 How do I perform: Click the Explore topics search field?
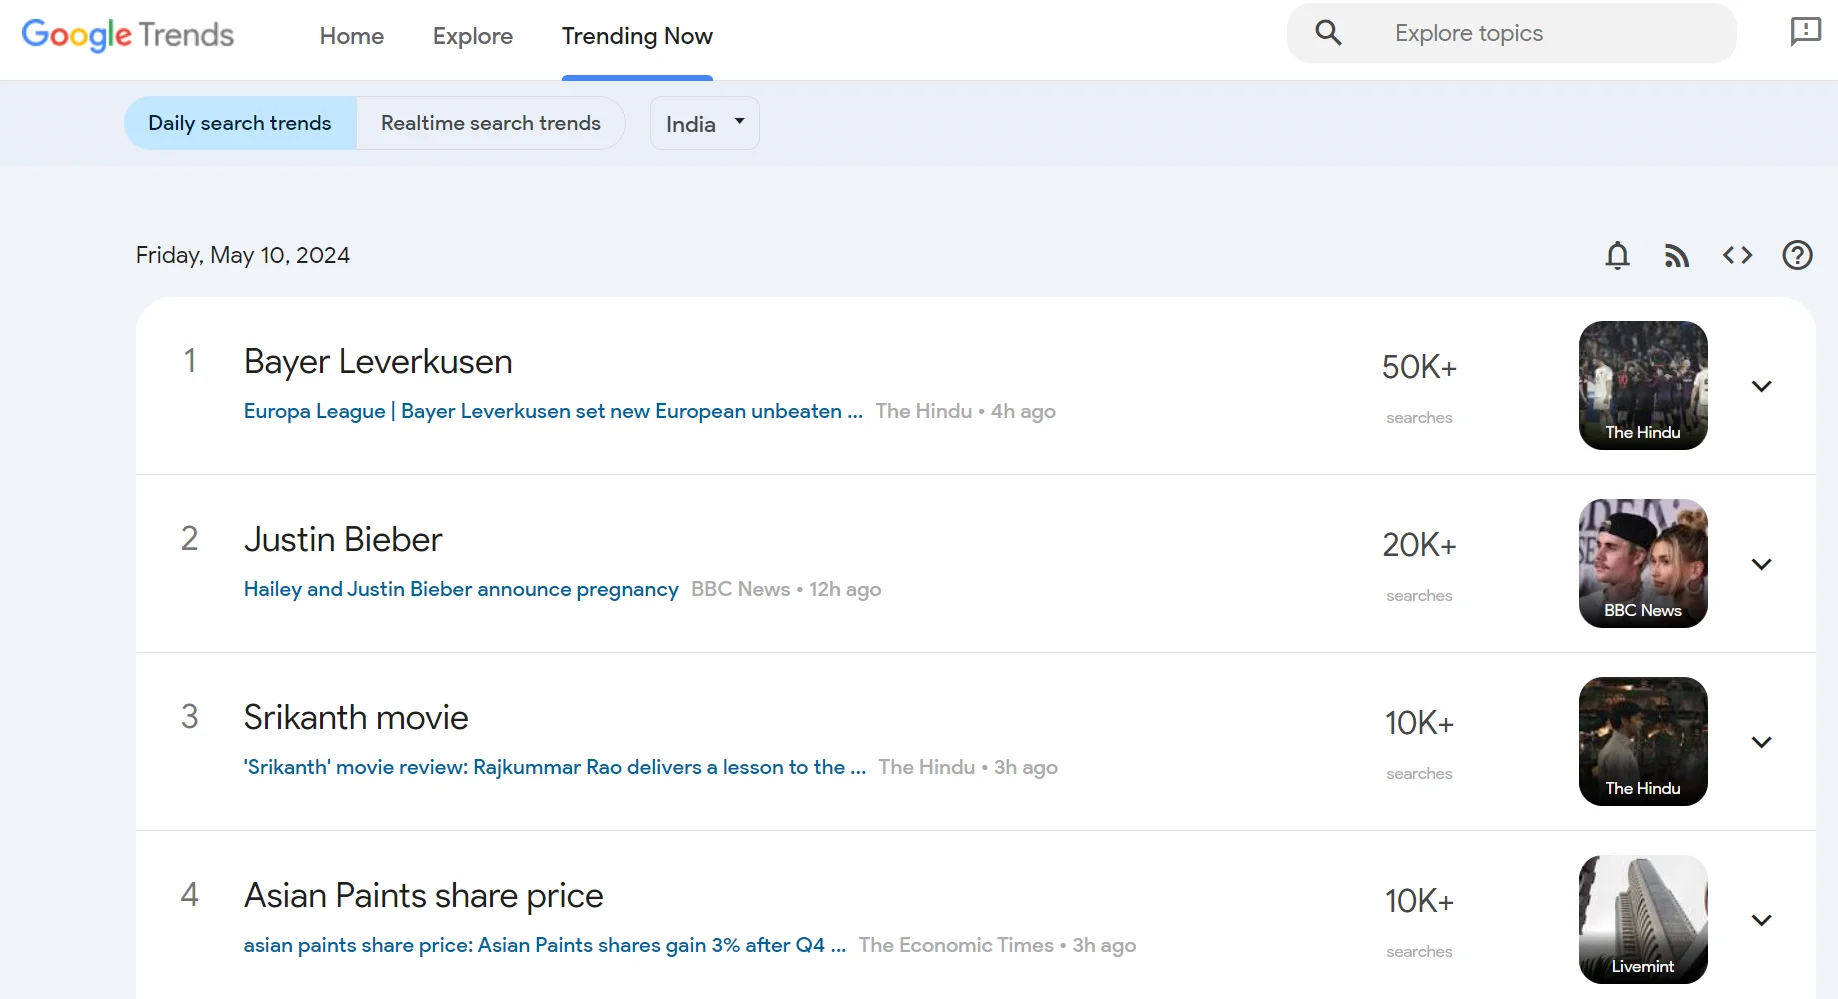[1512, 33]
